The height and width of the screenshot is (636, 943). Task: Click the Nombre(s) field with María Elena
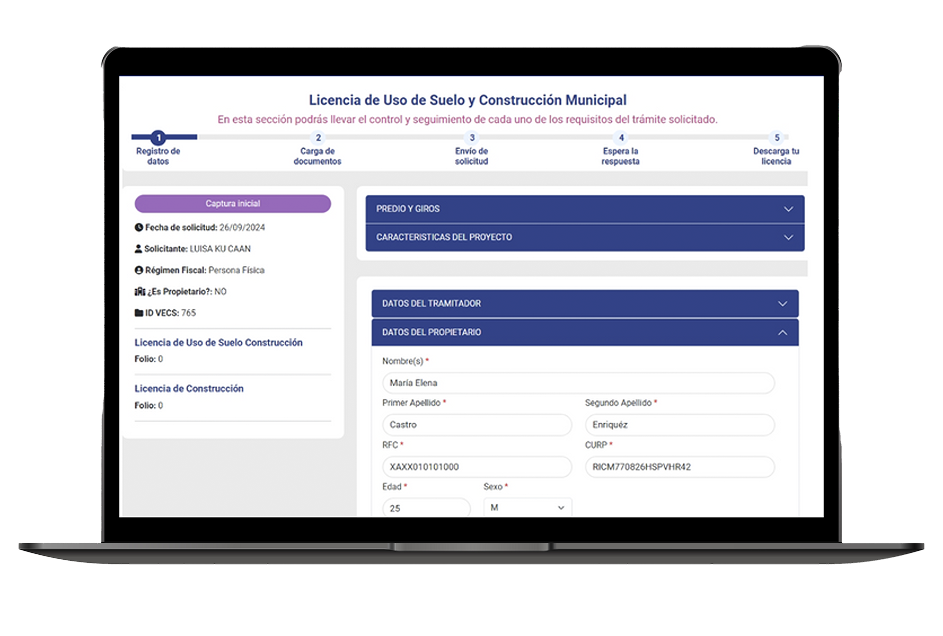point(578,383)
